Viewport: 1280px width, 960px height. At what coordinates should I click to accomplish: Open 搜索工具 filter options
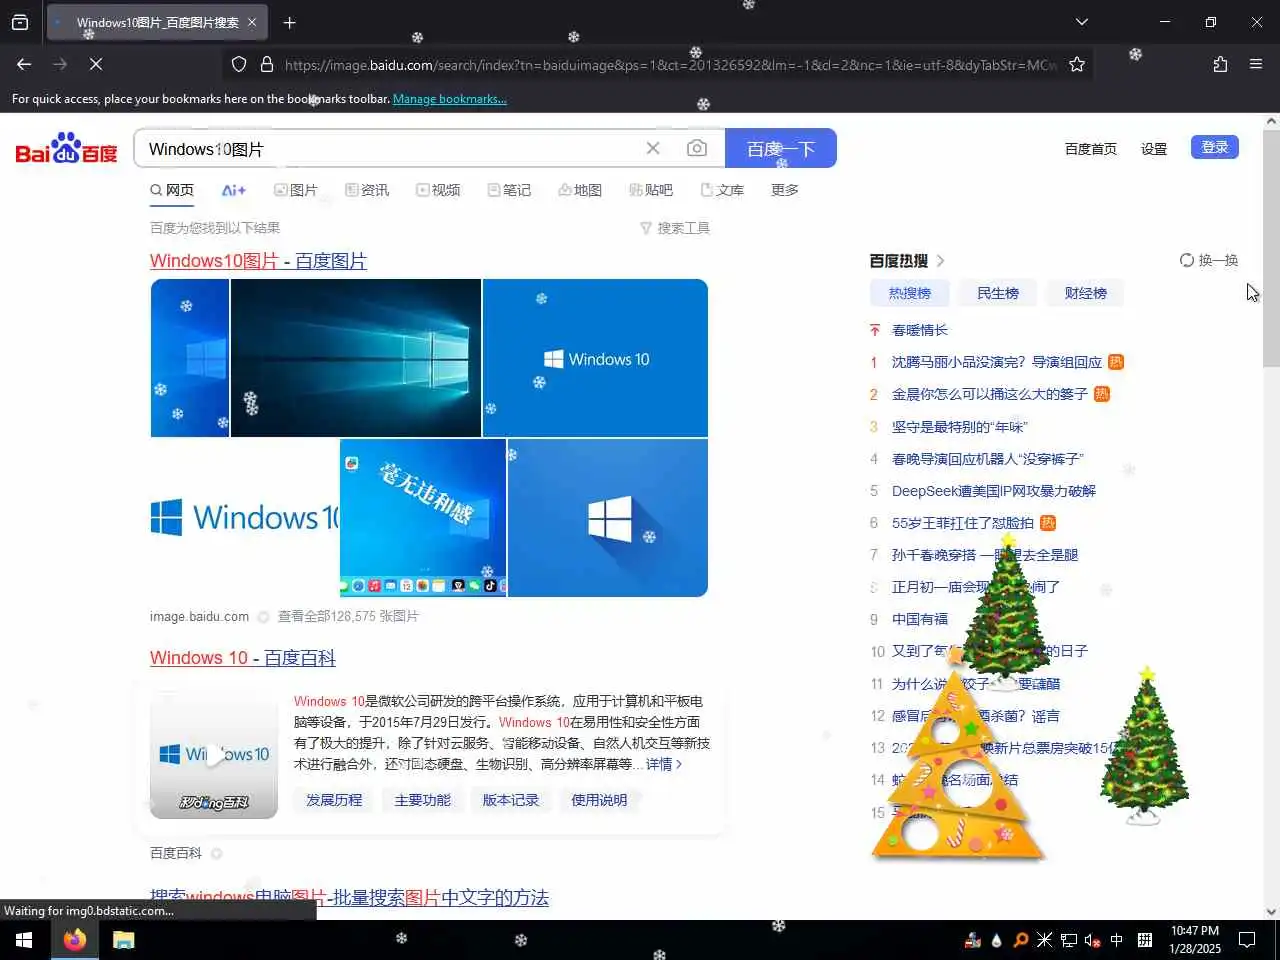675,228
